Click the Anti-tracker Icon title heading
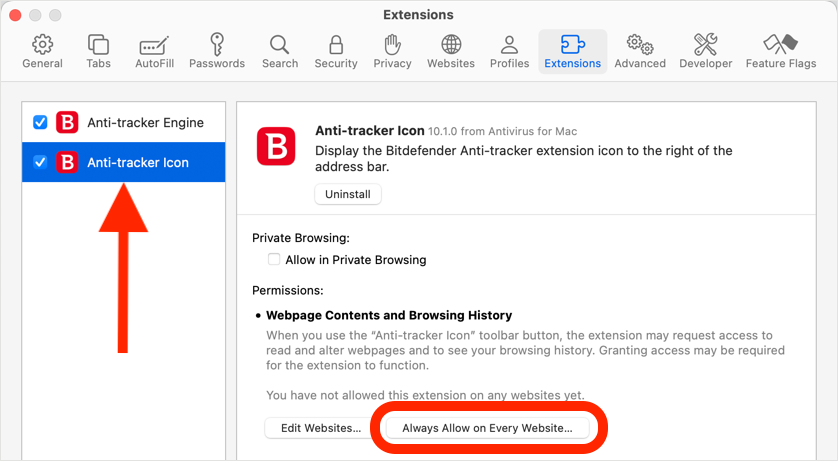The height and width of the screenshot is (461, 838). click(369, 131)
